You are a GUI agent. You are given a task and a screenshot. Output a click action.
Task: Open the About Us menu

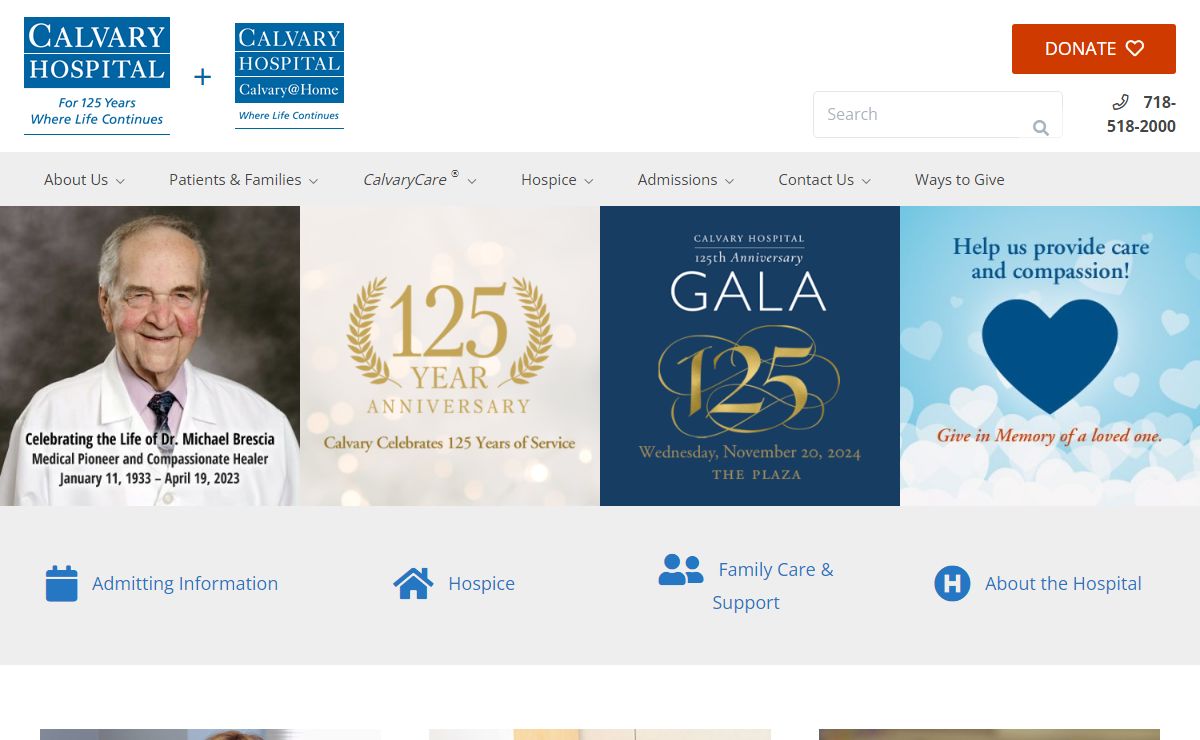76,180
